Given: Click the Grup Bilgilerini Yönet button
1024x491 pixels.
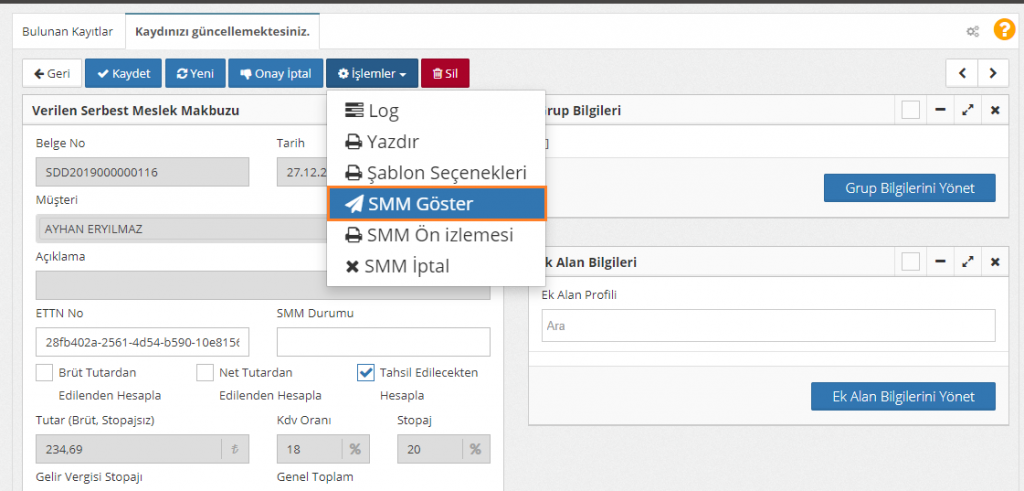Looking at the screenshot, I should pos(909,187).
